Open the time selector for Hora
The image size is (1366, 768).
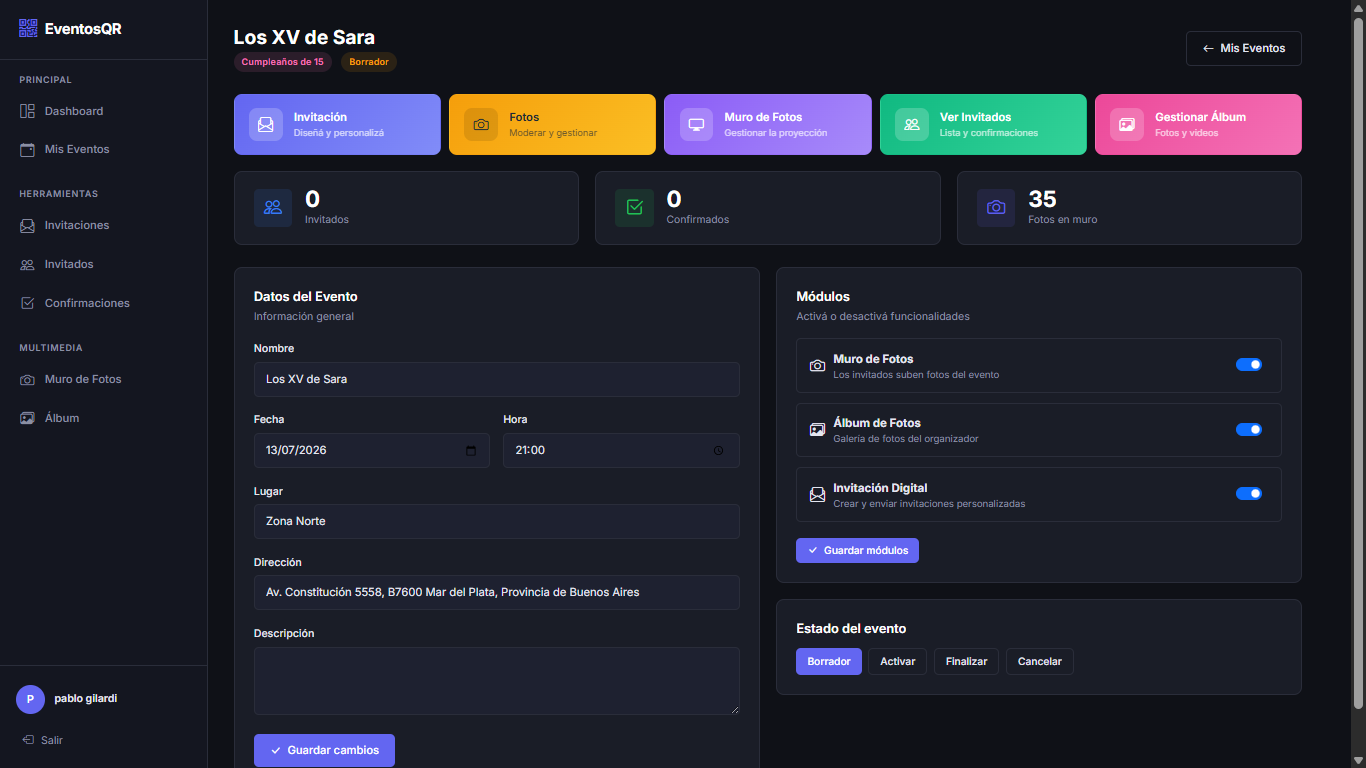(718, 450)
